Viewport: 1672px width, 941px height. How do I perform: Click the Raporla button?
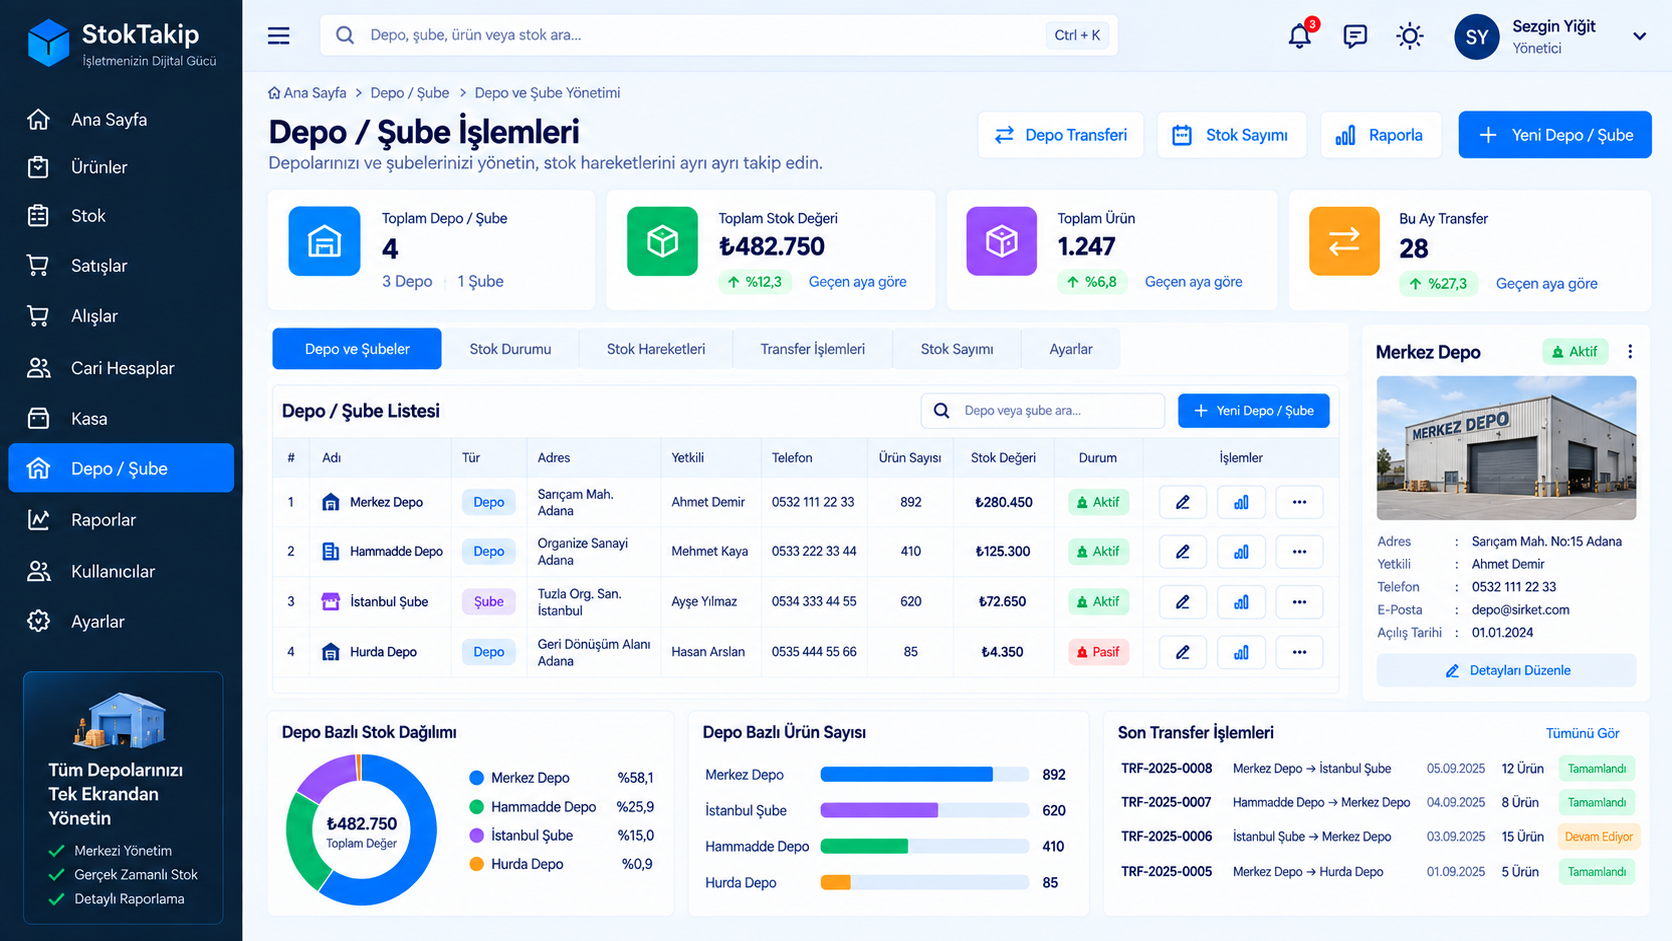click(1381, 135)
